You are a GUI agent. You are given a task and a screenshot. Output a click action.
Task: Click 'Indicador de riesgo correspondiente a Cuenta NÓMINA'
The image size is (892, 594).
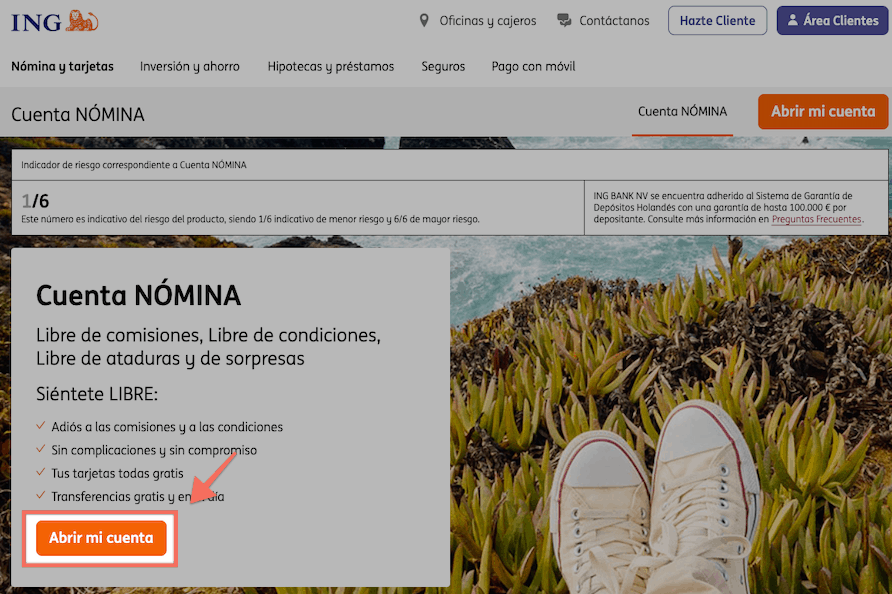pos(134,165)
